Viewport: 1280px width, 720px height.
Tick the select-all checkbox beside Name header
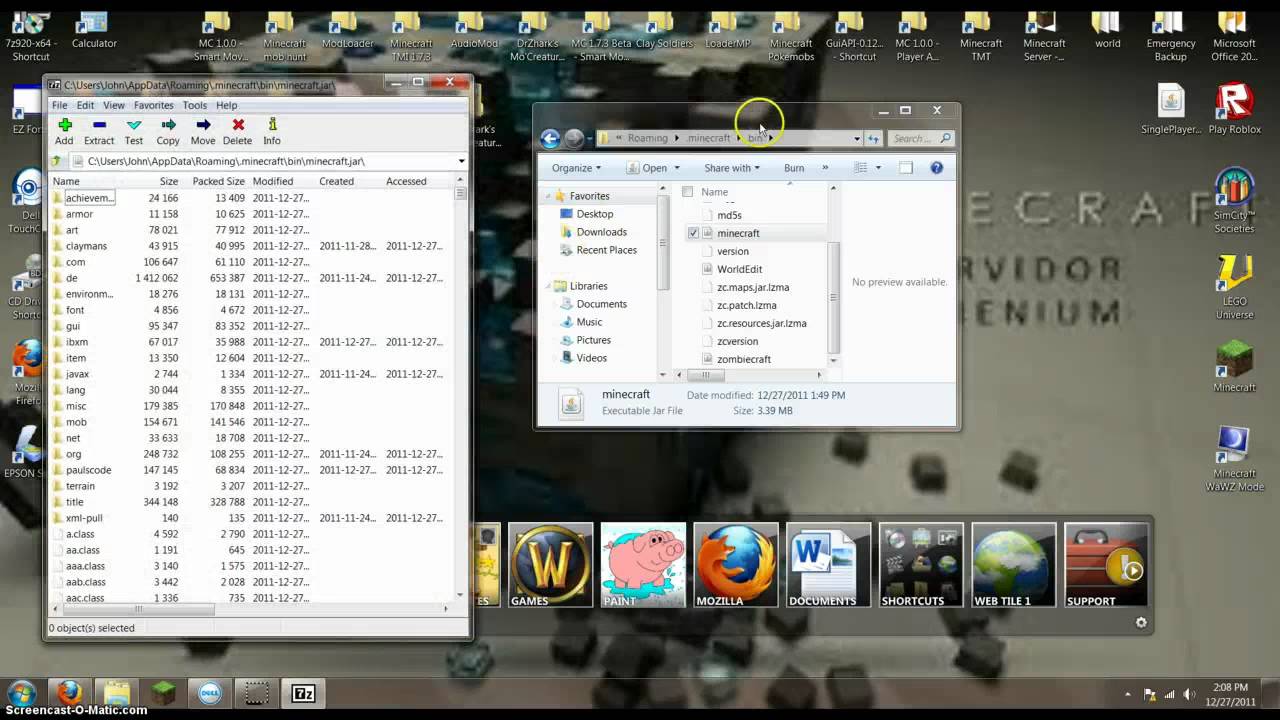tap(687, 191)
